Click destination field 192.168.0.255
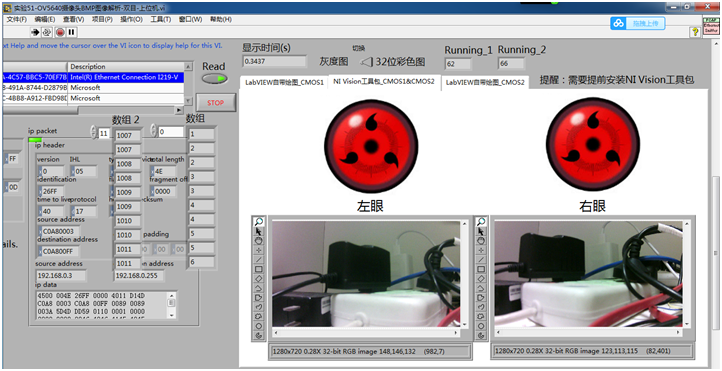This screenshot has width=722, height=371. point(139,276)
